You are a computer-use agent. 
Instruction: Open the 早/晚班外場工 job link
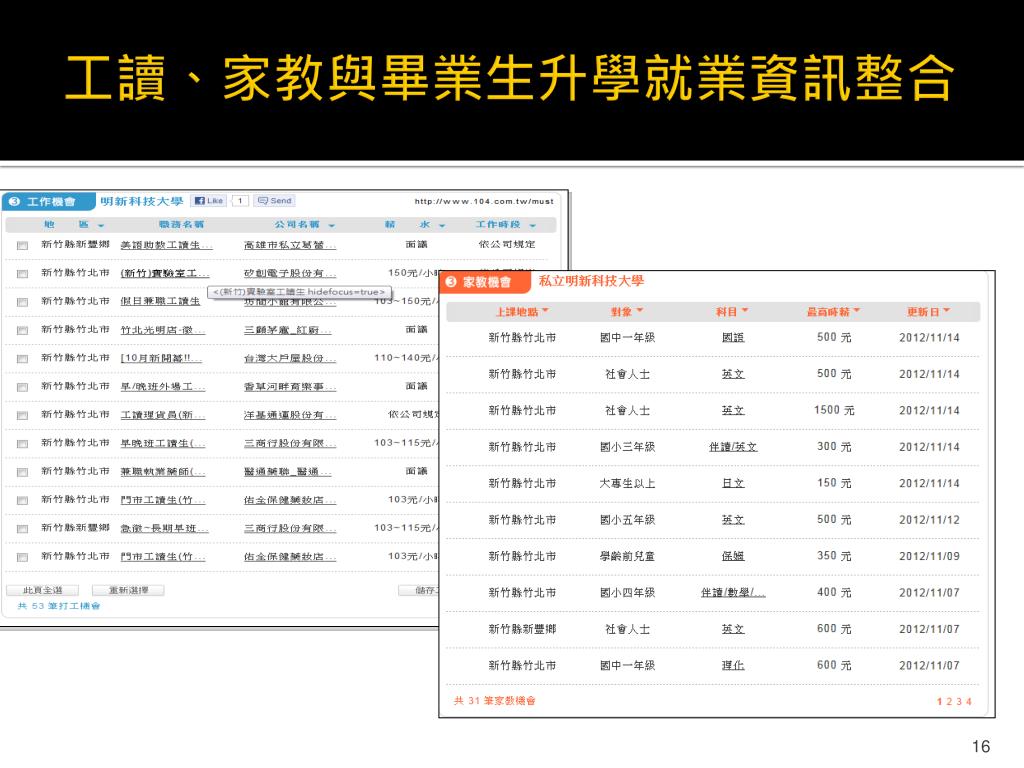coord(163,387)
